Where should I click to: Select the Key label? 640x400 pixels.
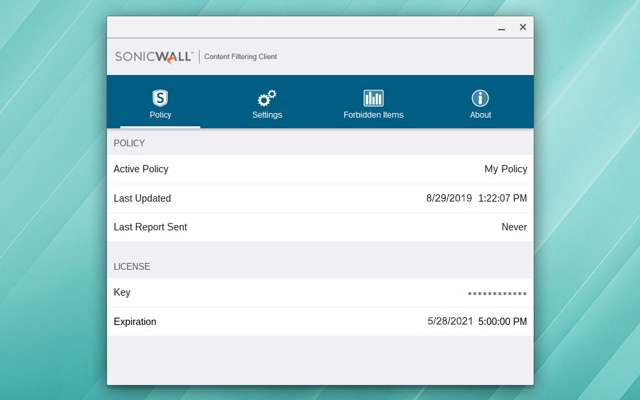(122, 293)
